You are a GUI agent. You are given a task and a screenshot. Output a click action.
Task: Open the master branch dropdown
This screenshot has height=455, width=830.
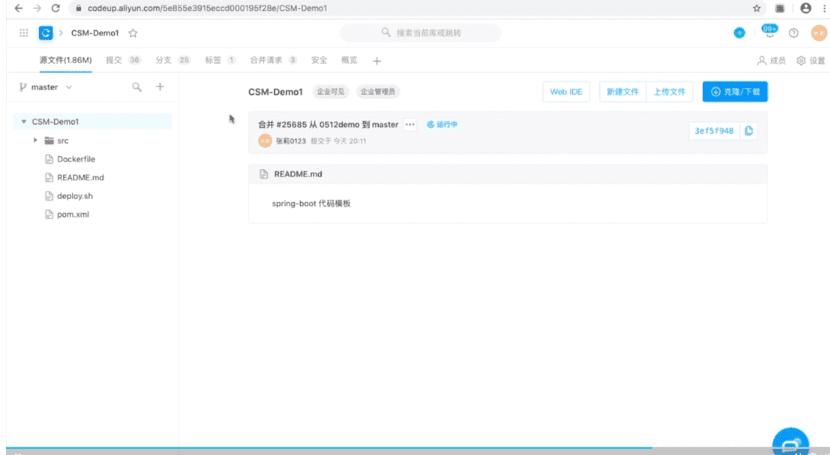coord(46,87)
